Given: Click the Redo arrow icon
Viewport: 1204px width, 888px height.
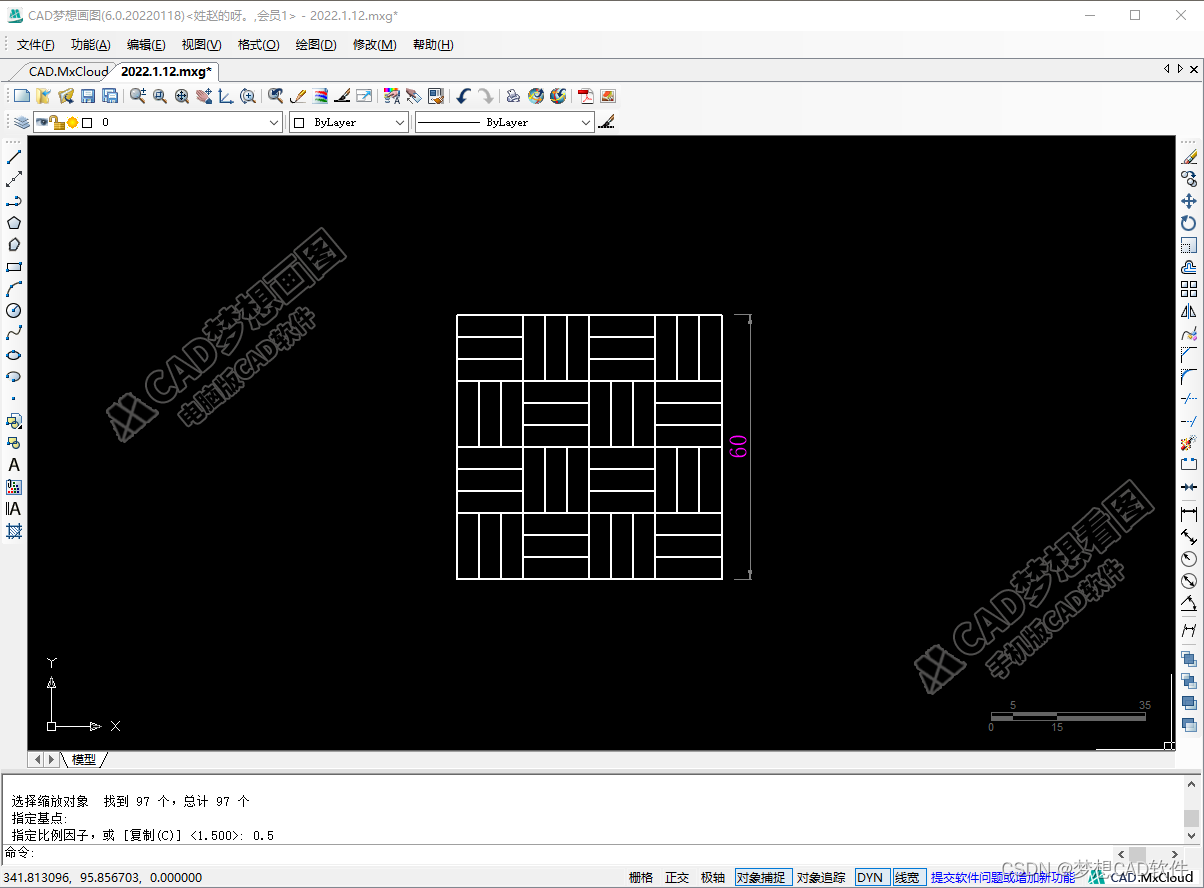Looking at the screenshot, I should (485, 96).
